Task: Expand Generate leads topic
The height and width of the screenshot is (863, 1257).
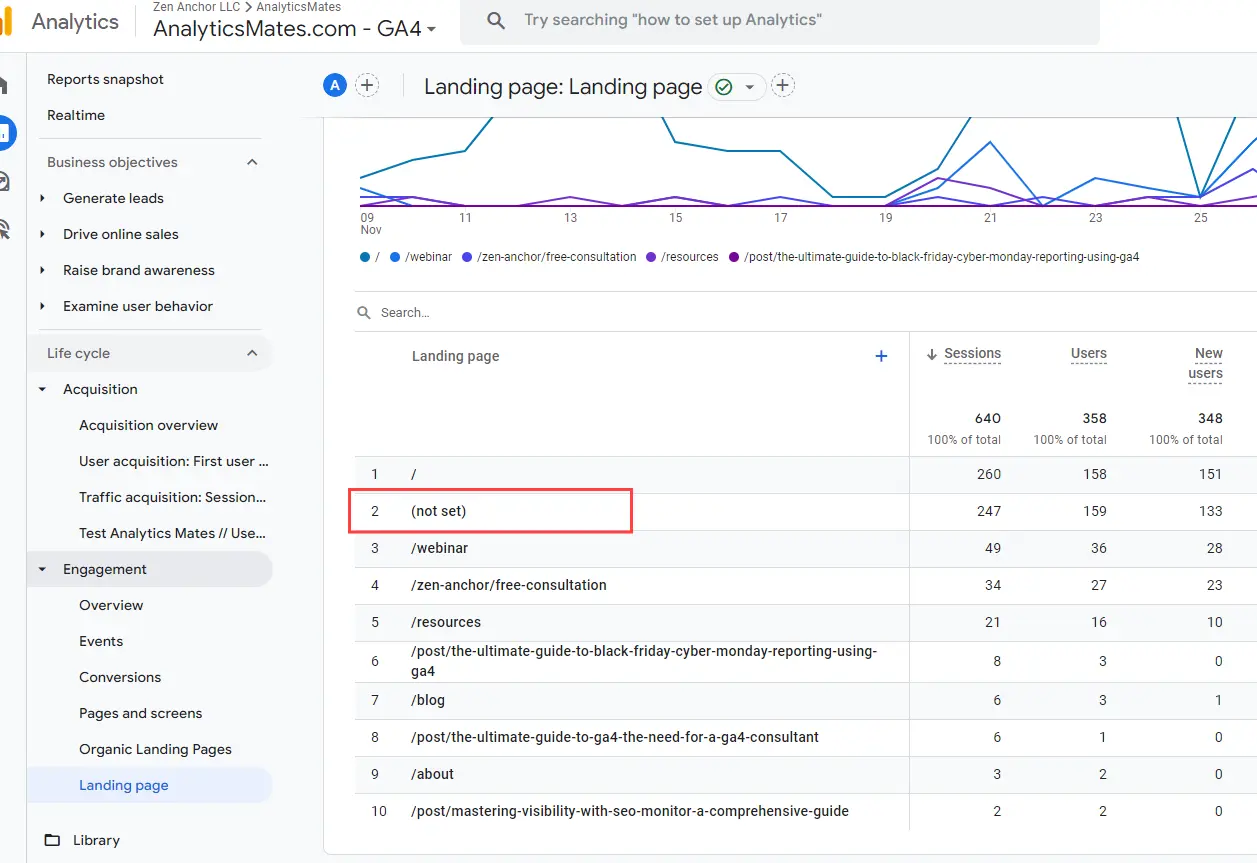Action: click(x=42, y=198)
